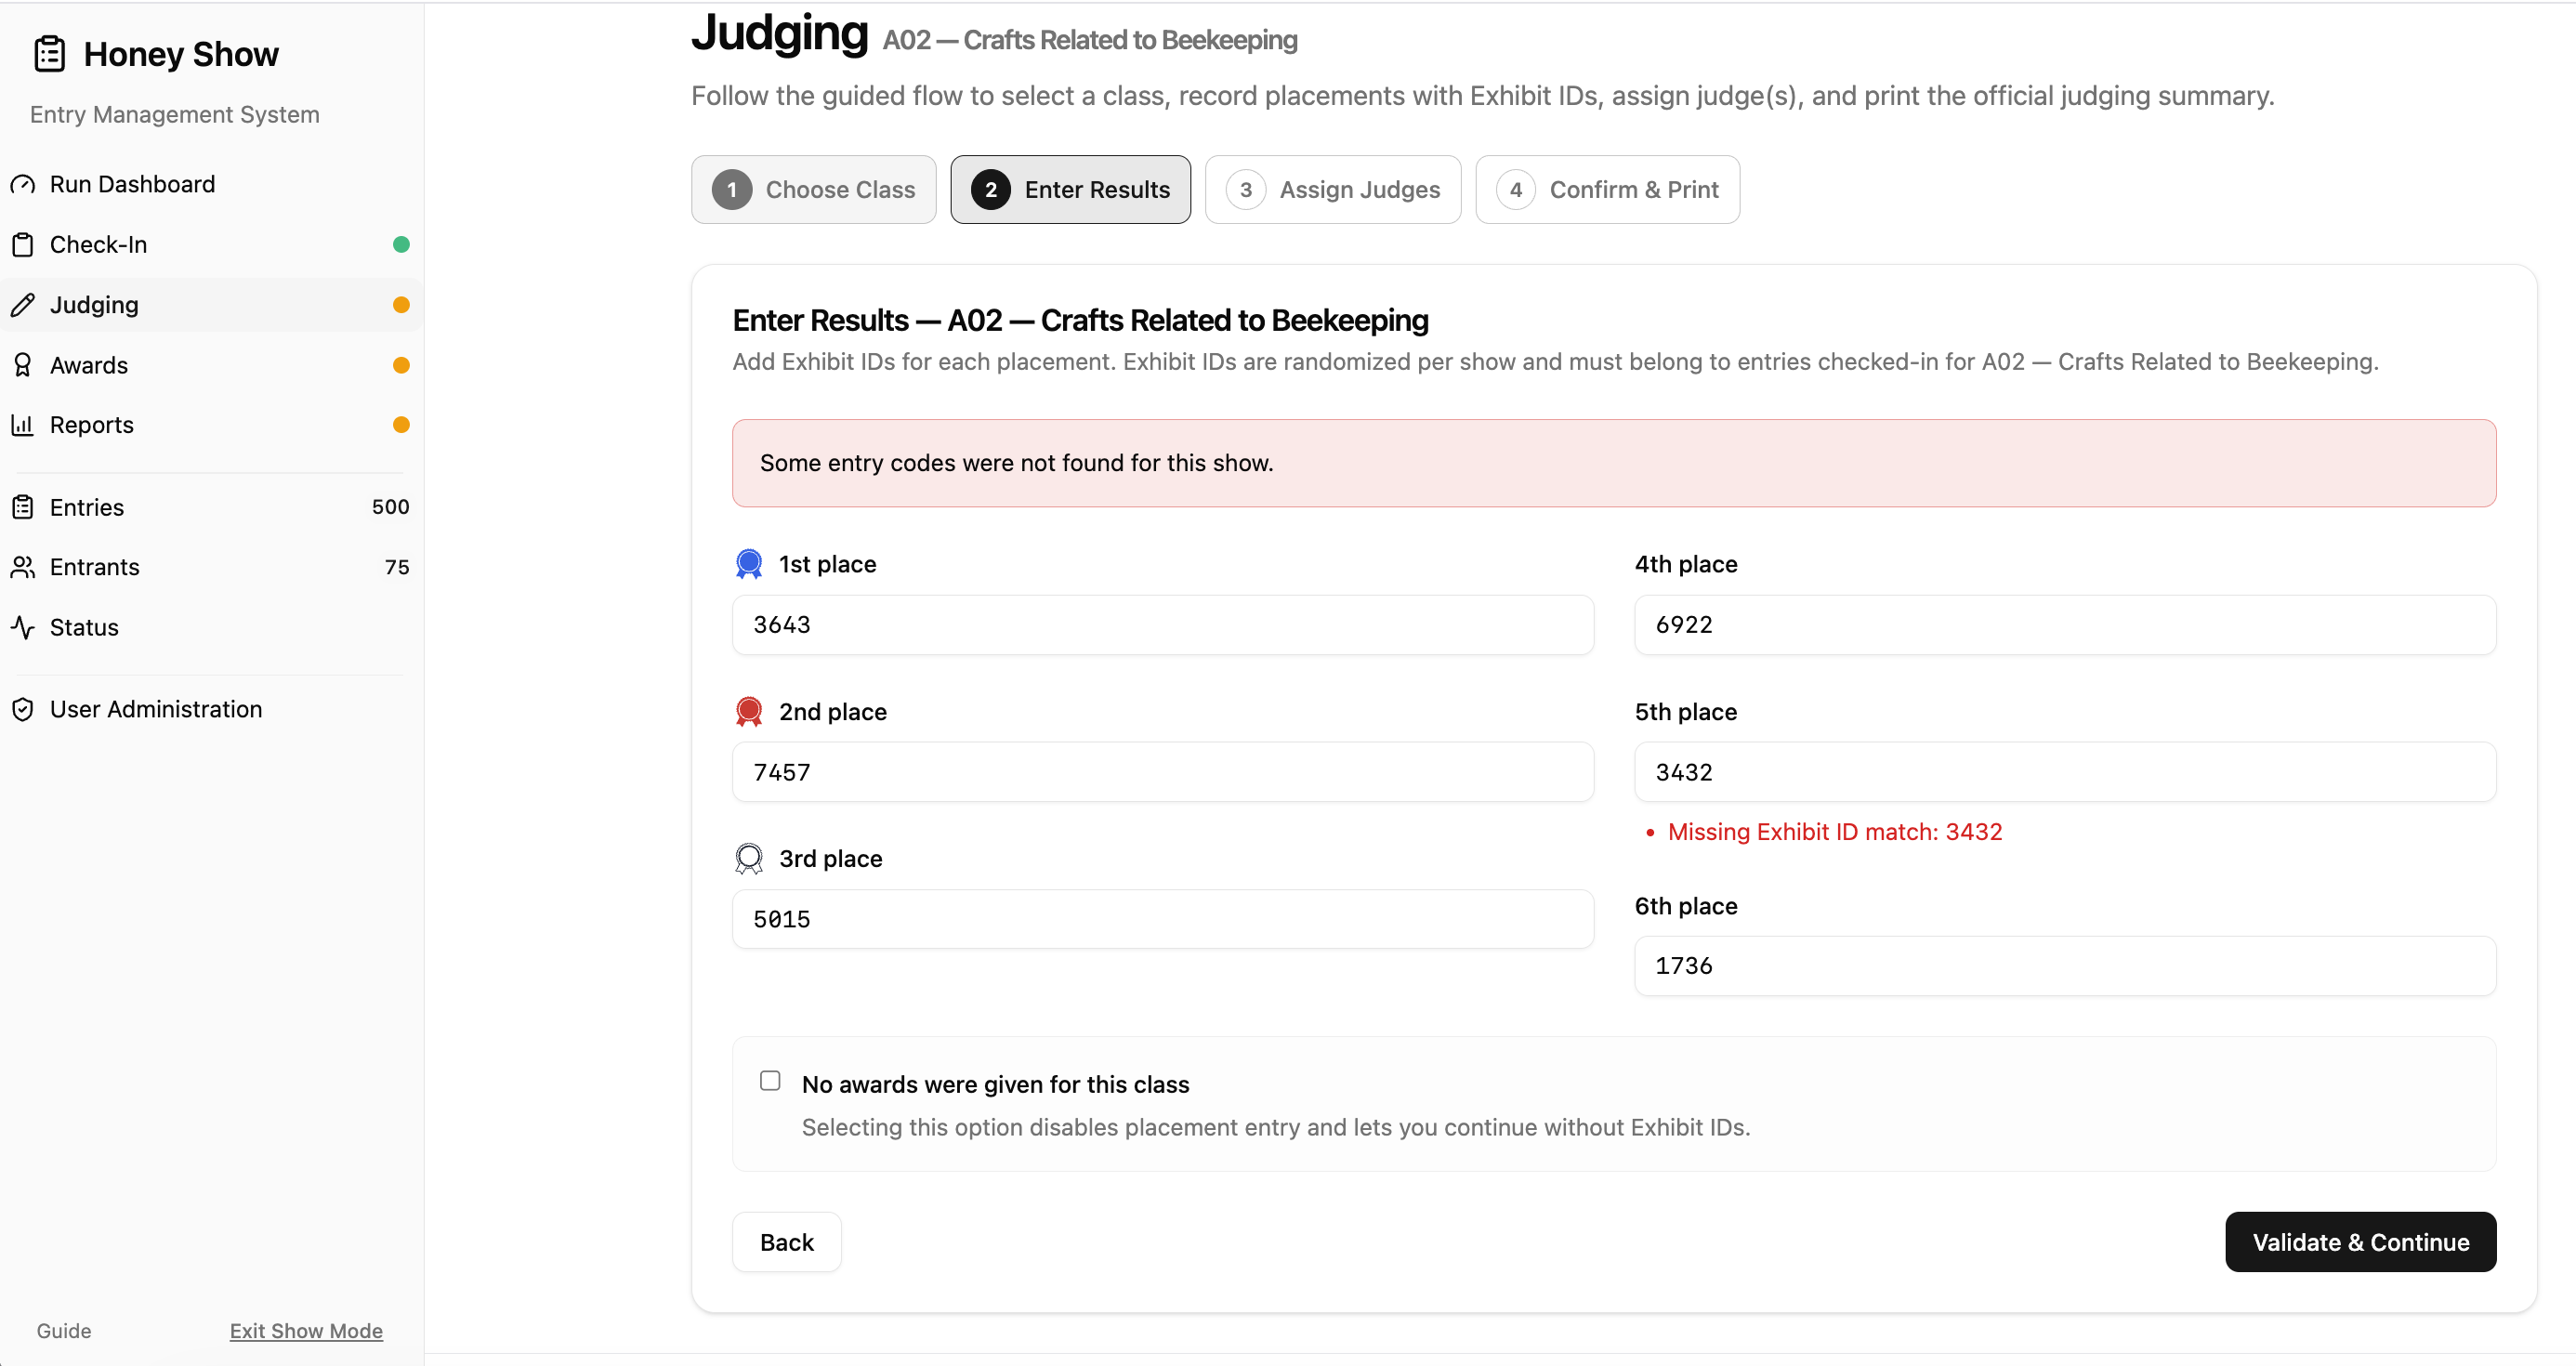This screenshot has width=2576, height=1366.
Task: Open Awards using the ribbon icon
Action: pyautogui.click(x=23, y=365)
